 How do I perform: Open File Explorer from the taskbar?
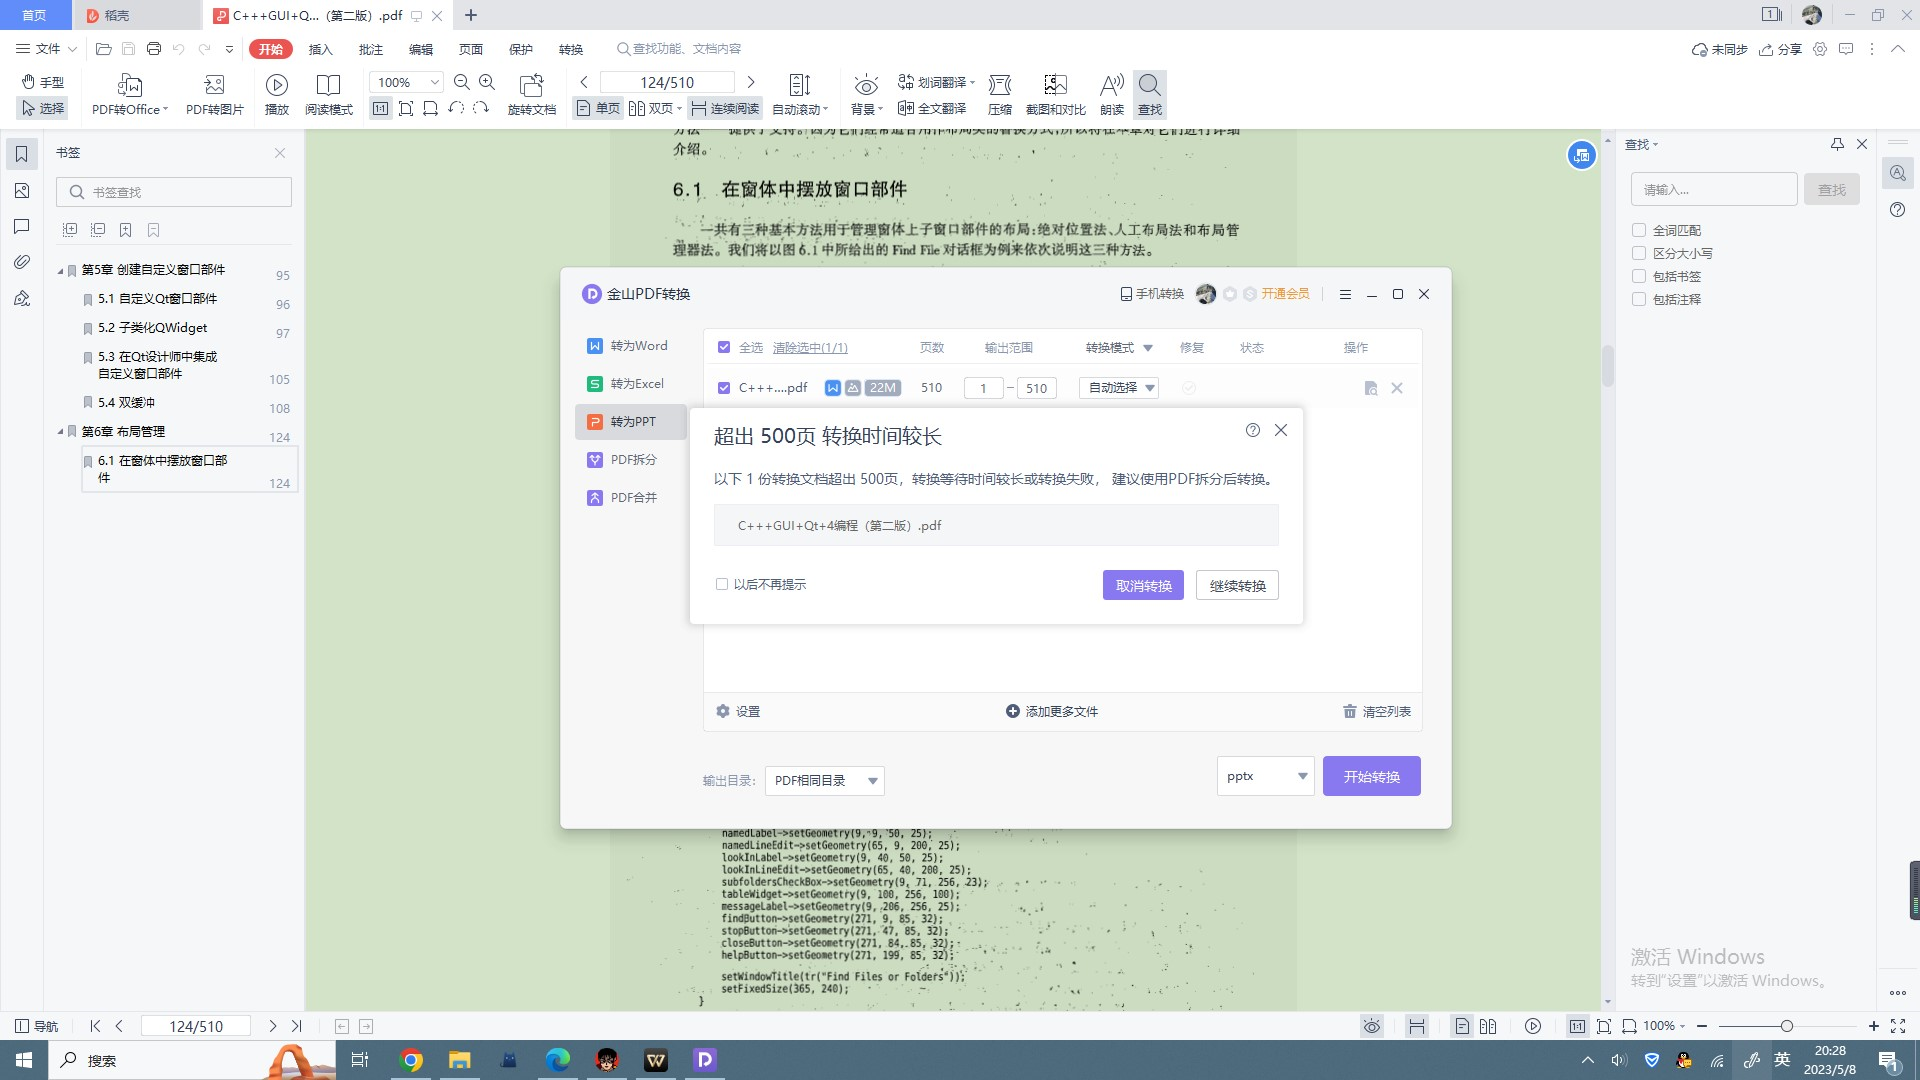[459, 1060]
